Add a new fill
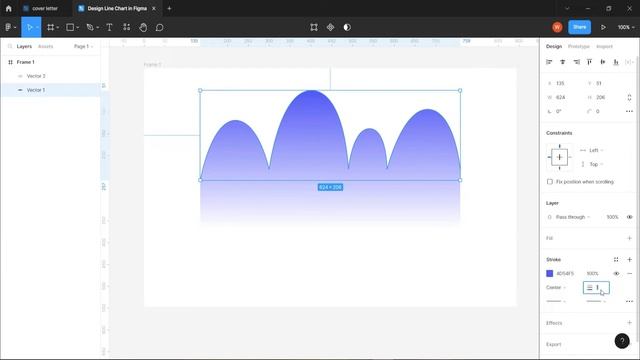The image size is (640, 360). (629, 238)
